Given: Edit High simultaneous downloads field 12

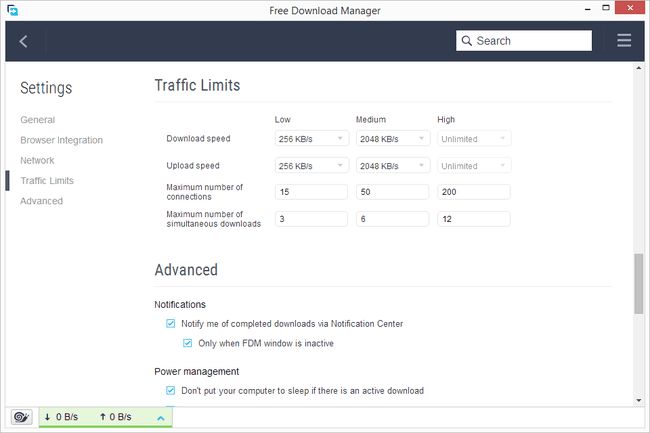Looking at the screenshot, I should point(474,219).
